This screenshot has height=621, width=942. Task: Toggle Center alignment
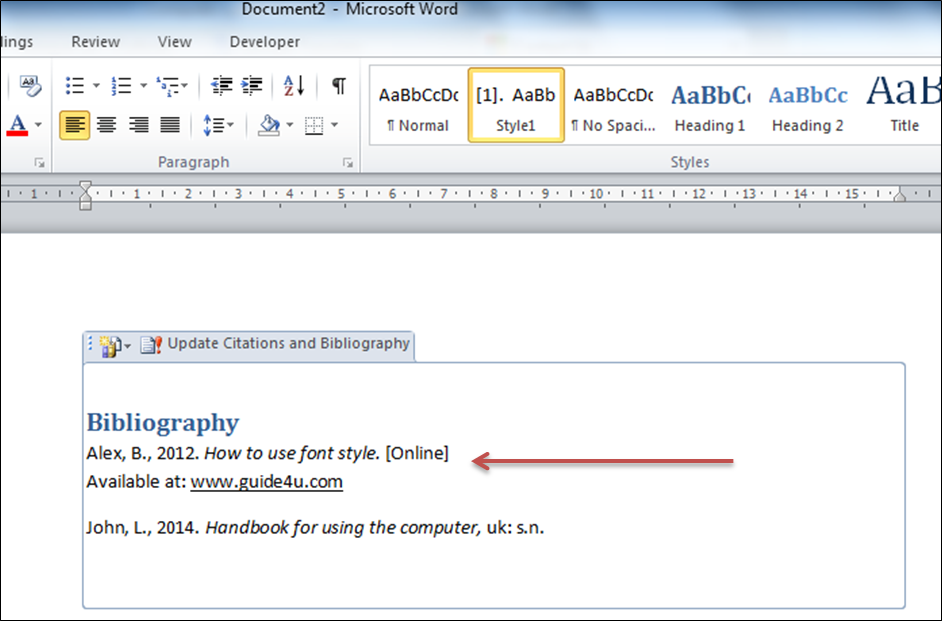(x=107, y=125)
